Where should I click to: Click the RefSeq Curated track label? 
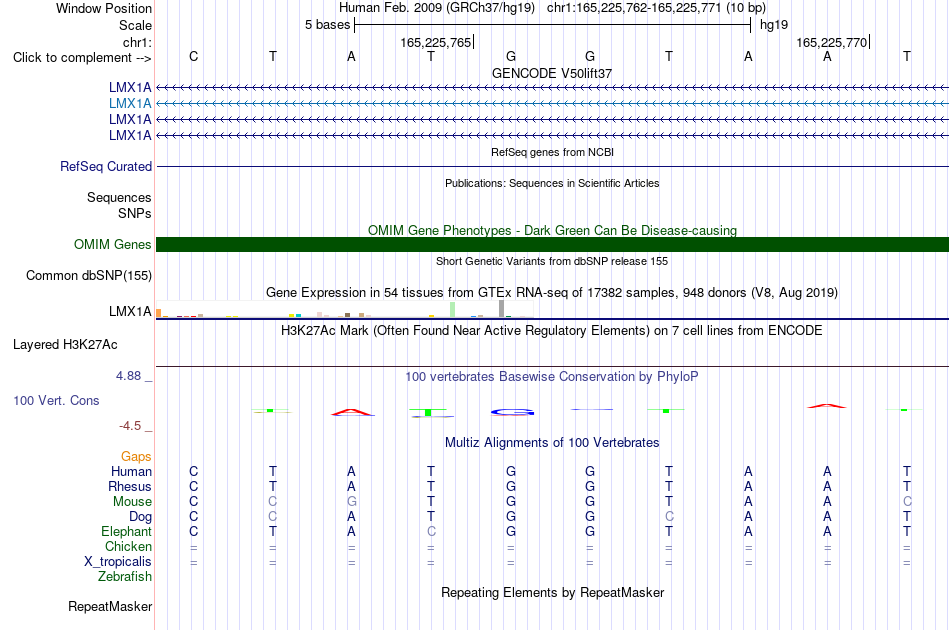tap(105, 167)
